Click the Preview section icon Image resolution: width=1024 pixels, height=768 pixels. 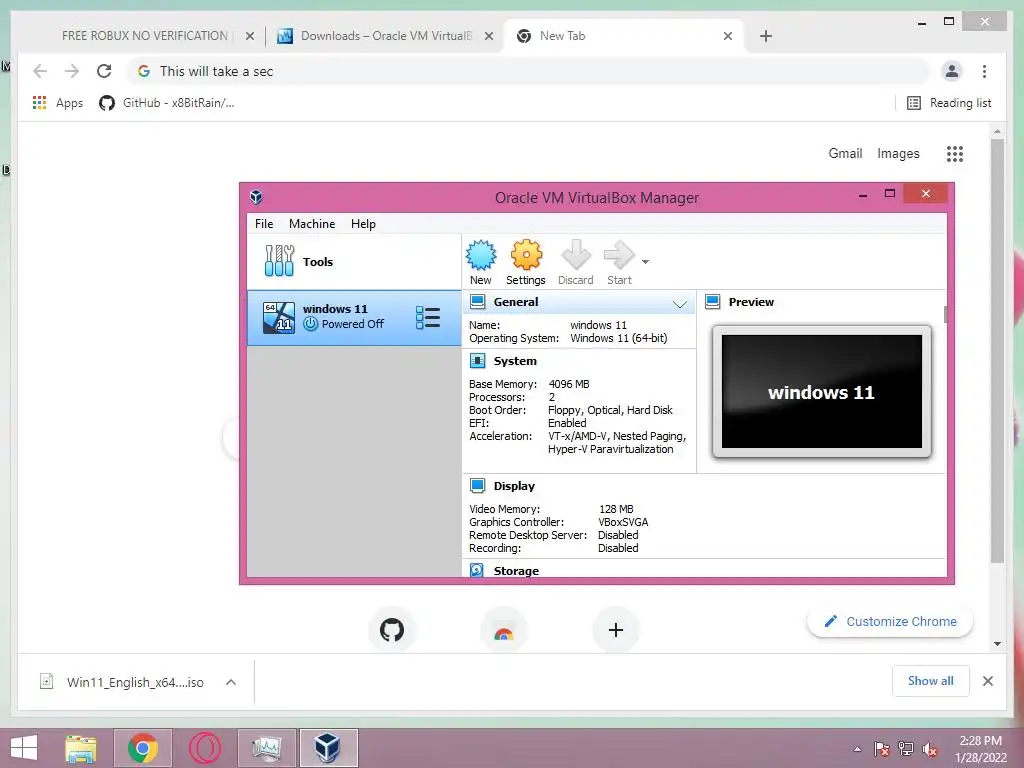(x=712, y=302)
